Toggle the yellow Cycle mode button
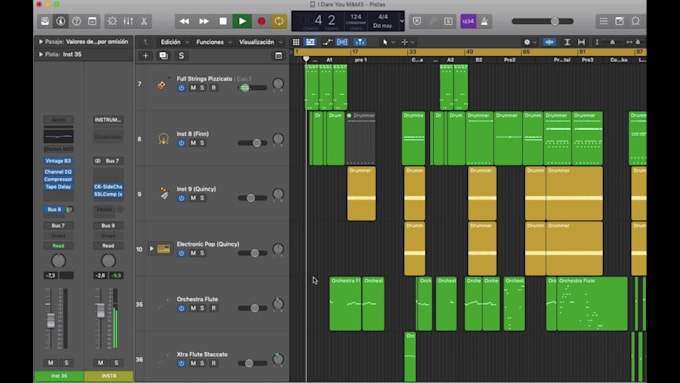The height and width of the screenshot is (383, 680). pos(279,21)
